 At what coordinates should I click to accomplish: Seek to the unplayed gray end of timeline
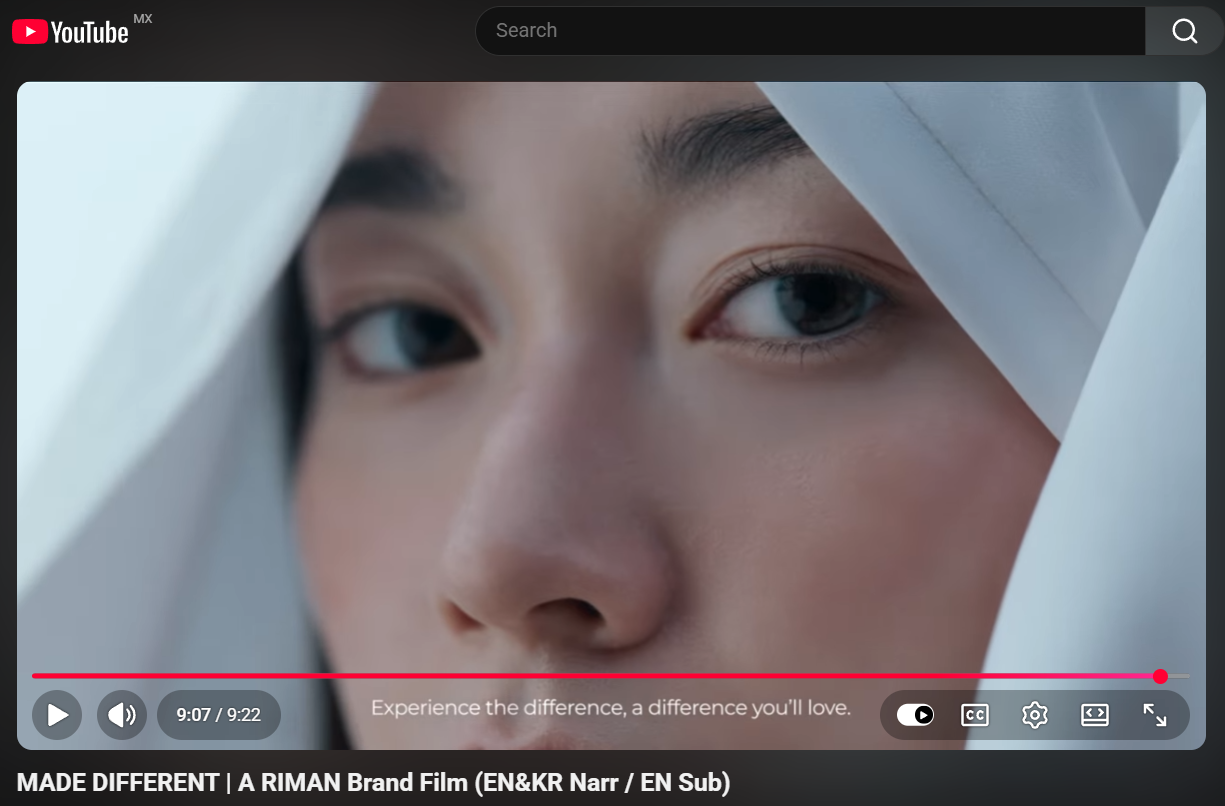click(x=1179, y=676)
